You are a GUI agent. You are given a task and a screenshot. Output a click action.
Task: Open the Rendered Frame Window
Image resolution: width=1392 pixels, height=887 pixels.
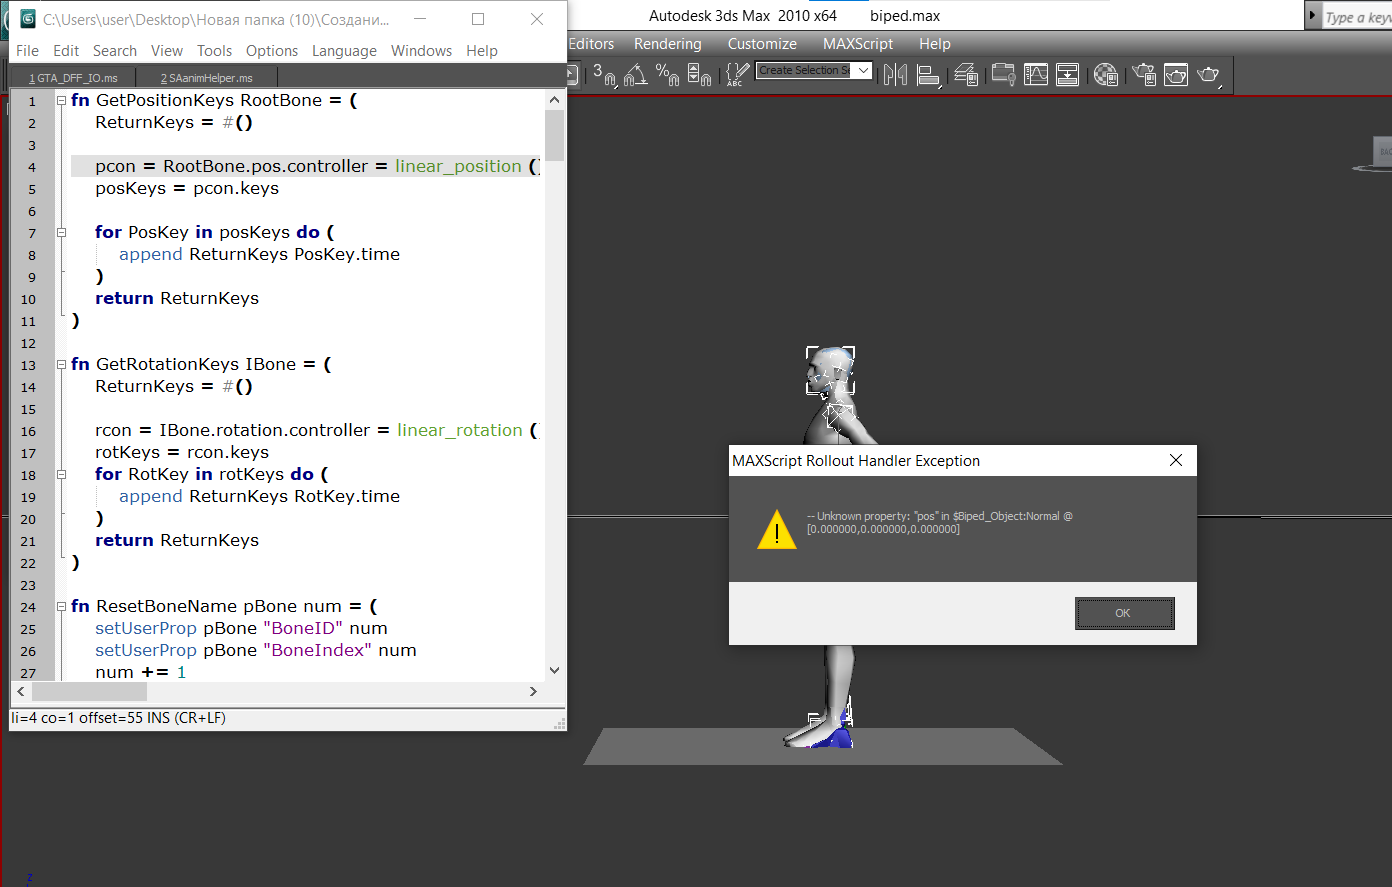pos(1176,75)
